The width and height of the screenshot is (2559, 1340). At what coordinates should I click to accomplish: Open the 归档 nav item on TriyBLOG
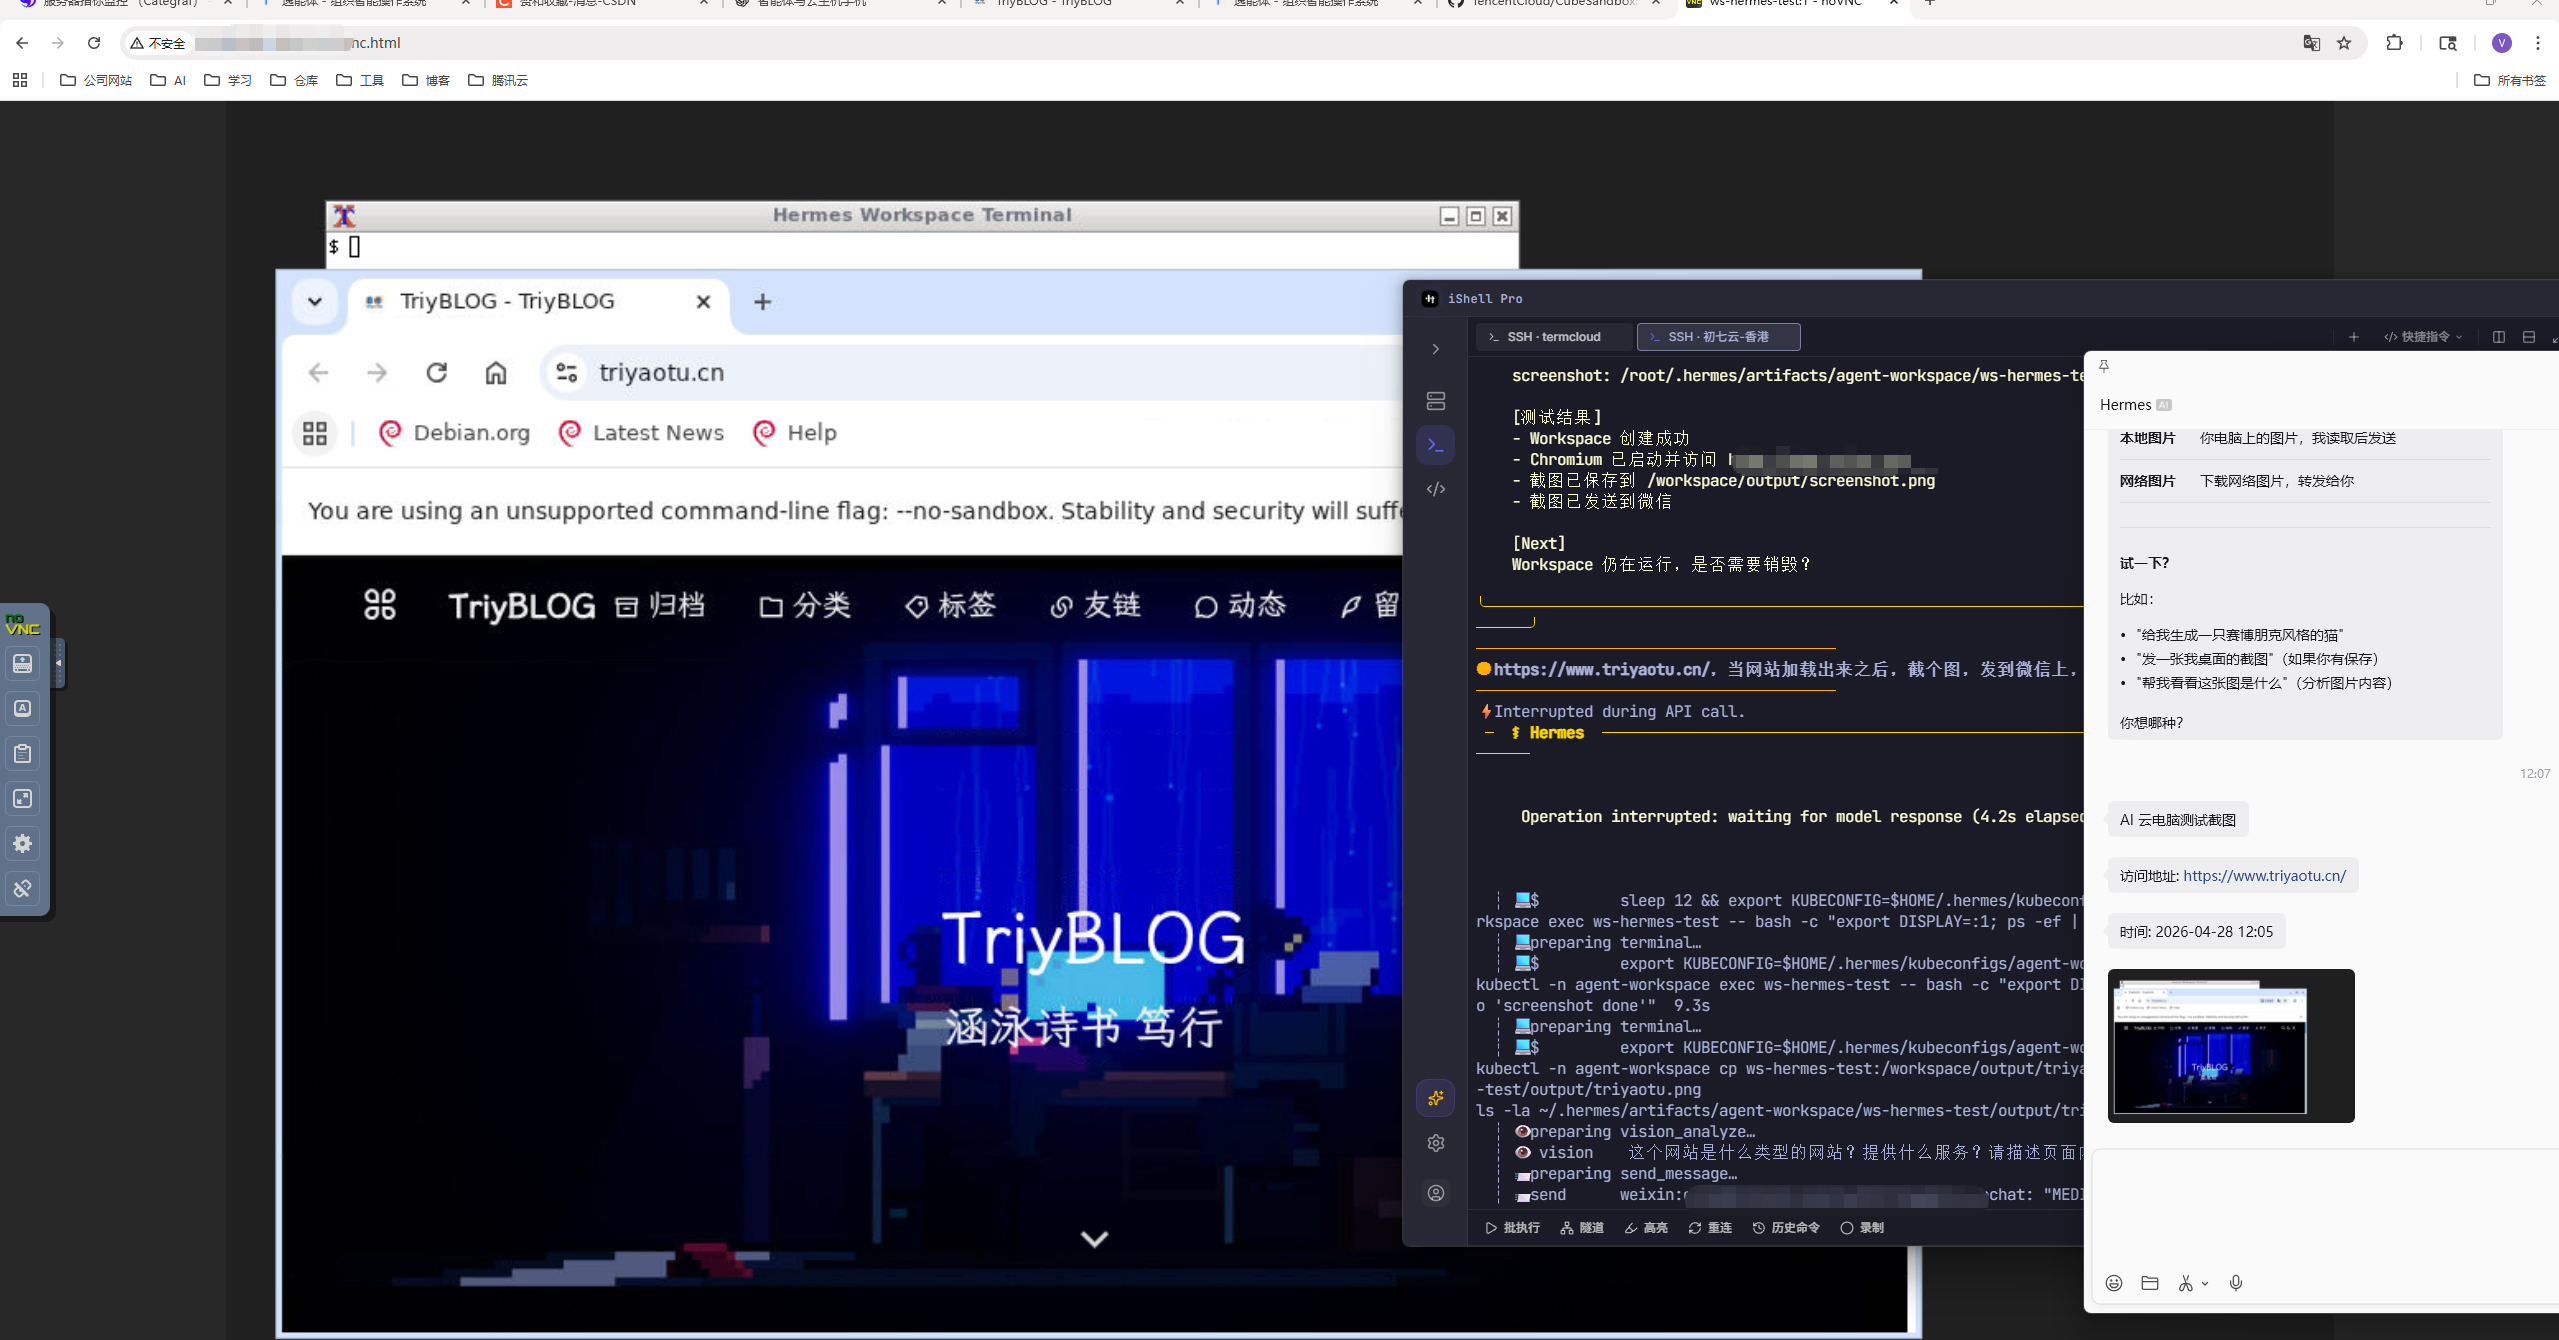coord(660,605)
